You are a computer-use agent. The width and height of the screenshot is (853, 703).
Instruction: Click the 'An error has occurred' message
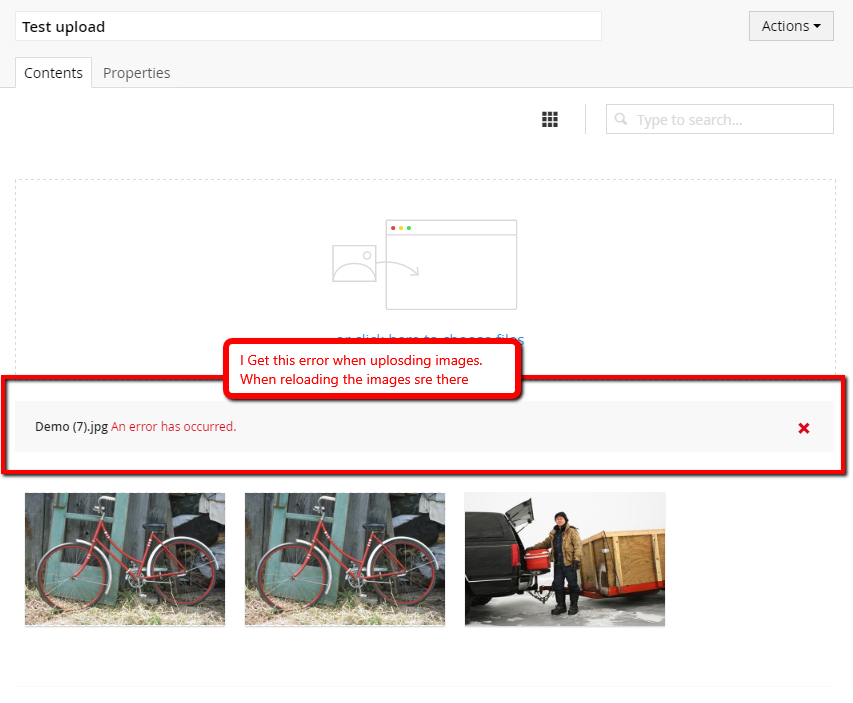click(174, 426)
